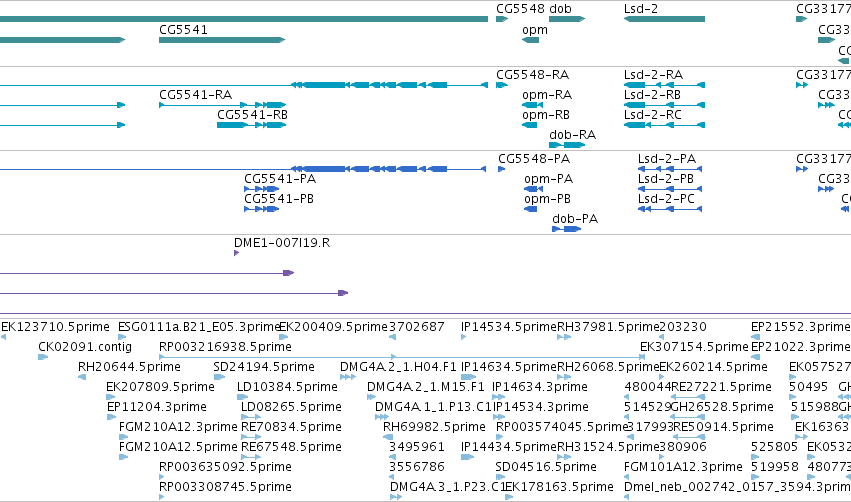
Task: Click the DMG4A2_1.H04.F1 label
Action: click(x=398, y=367)
